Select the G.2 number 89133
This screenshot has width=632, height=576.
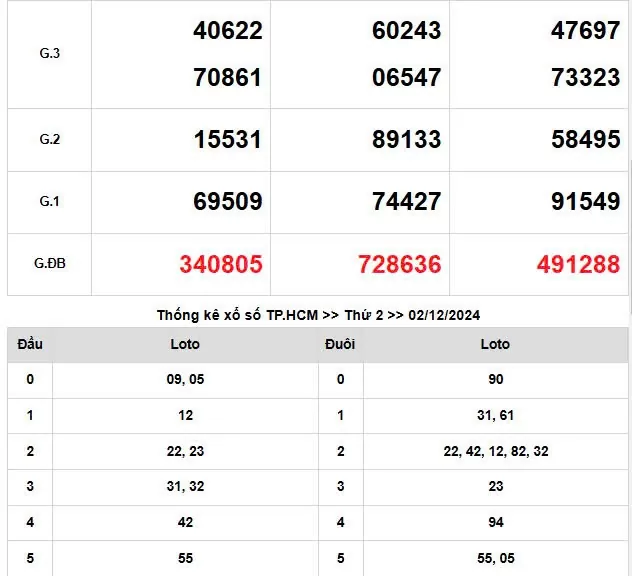click(x=407, y=139)
